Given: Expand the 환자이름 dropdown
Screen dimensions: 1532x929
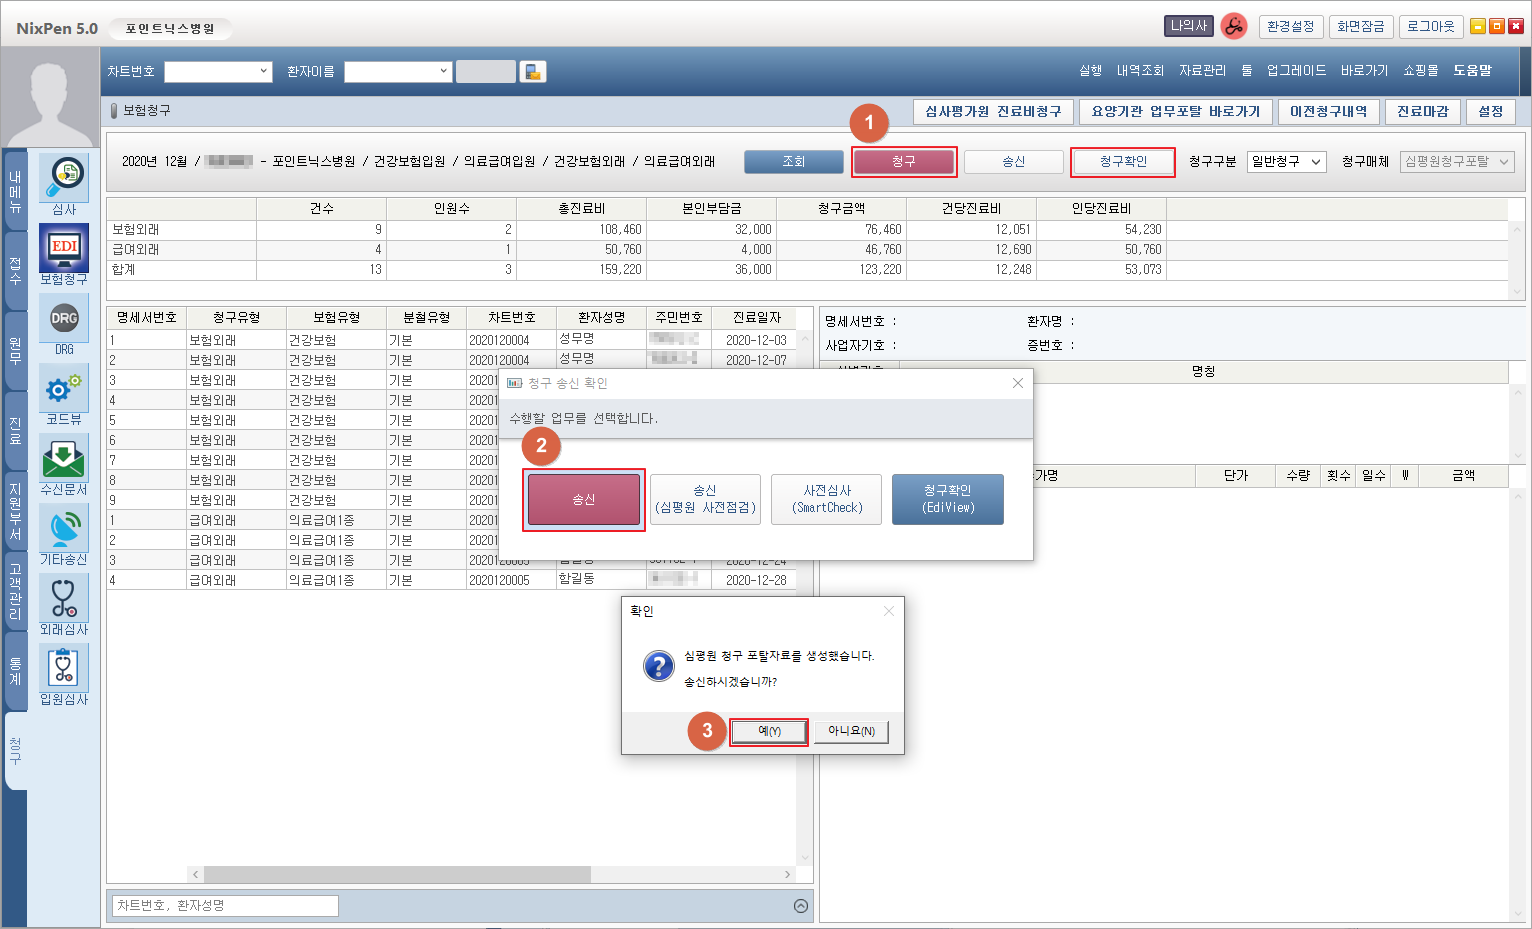Looking at the screenshot, I should point(444,72).
